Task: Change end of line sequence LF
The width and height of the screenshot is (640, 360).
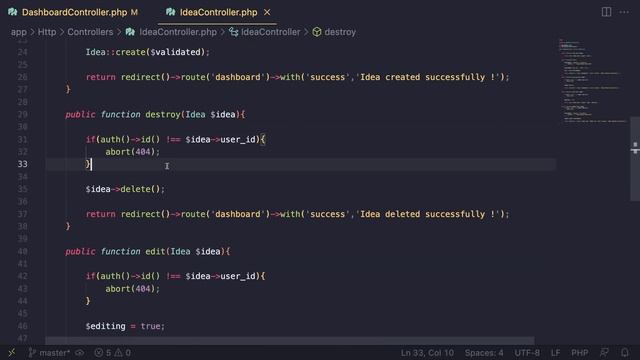Action: [x=555, y=353]
